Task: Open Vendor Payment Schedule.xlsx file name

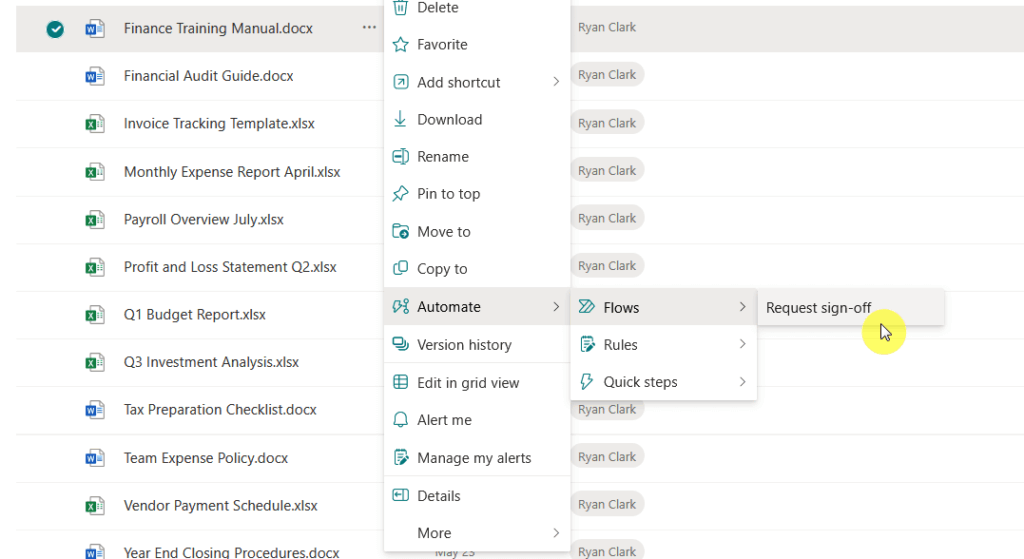Action: click(220, 505)
